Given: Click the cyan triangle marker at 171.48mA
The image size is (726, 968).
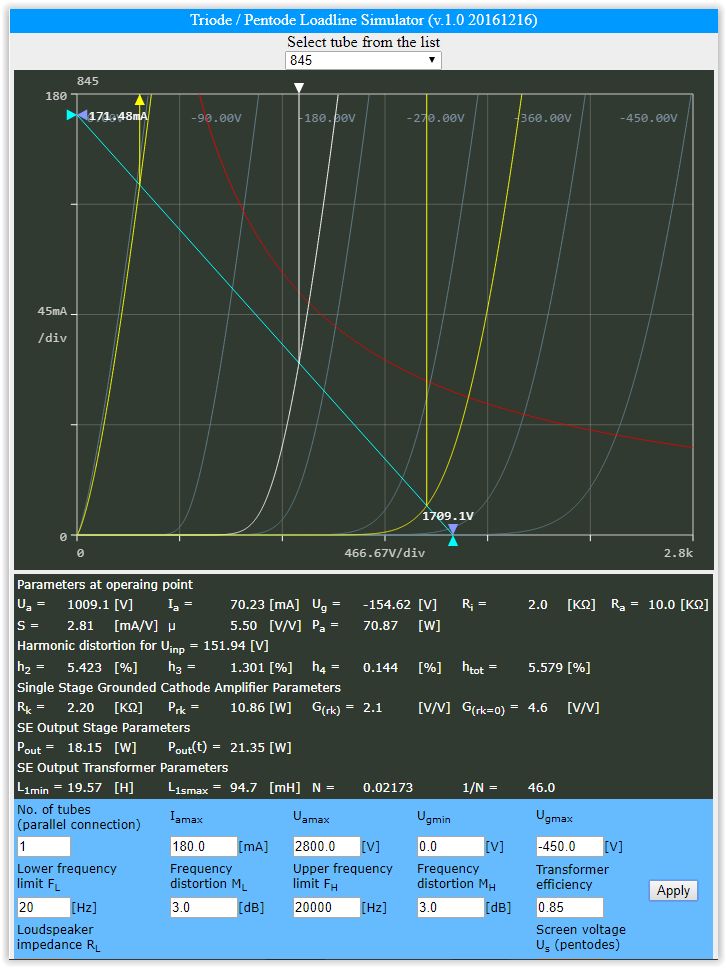Looking at the screenshot, I should tap(71, 115).
